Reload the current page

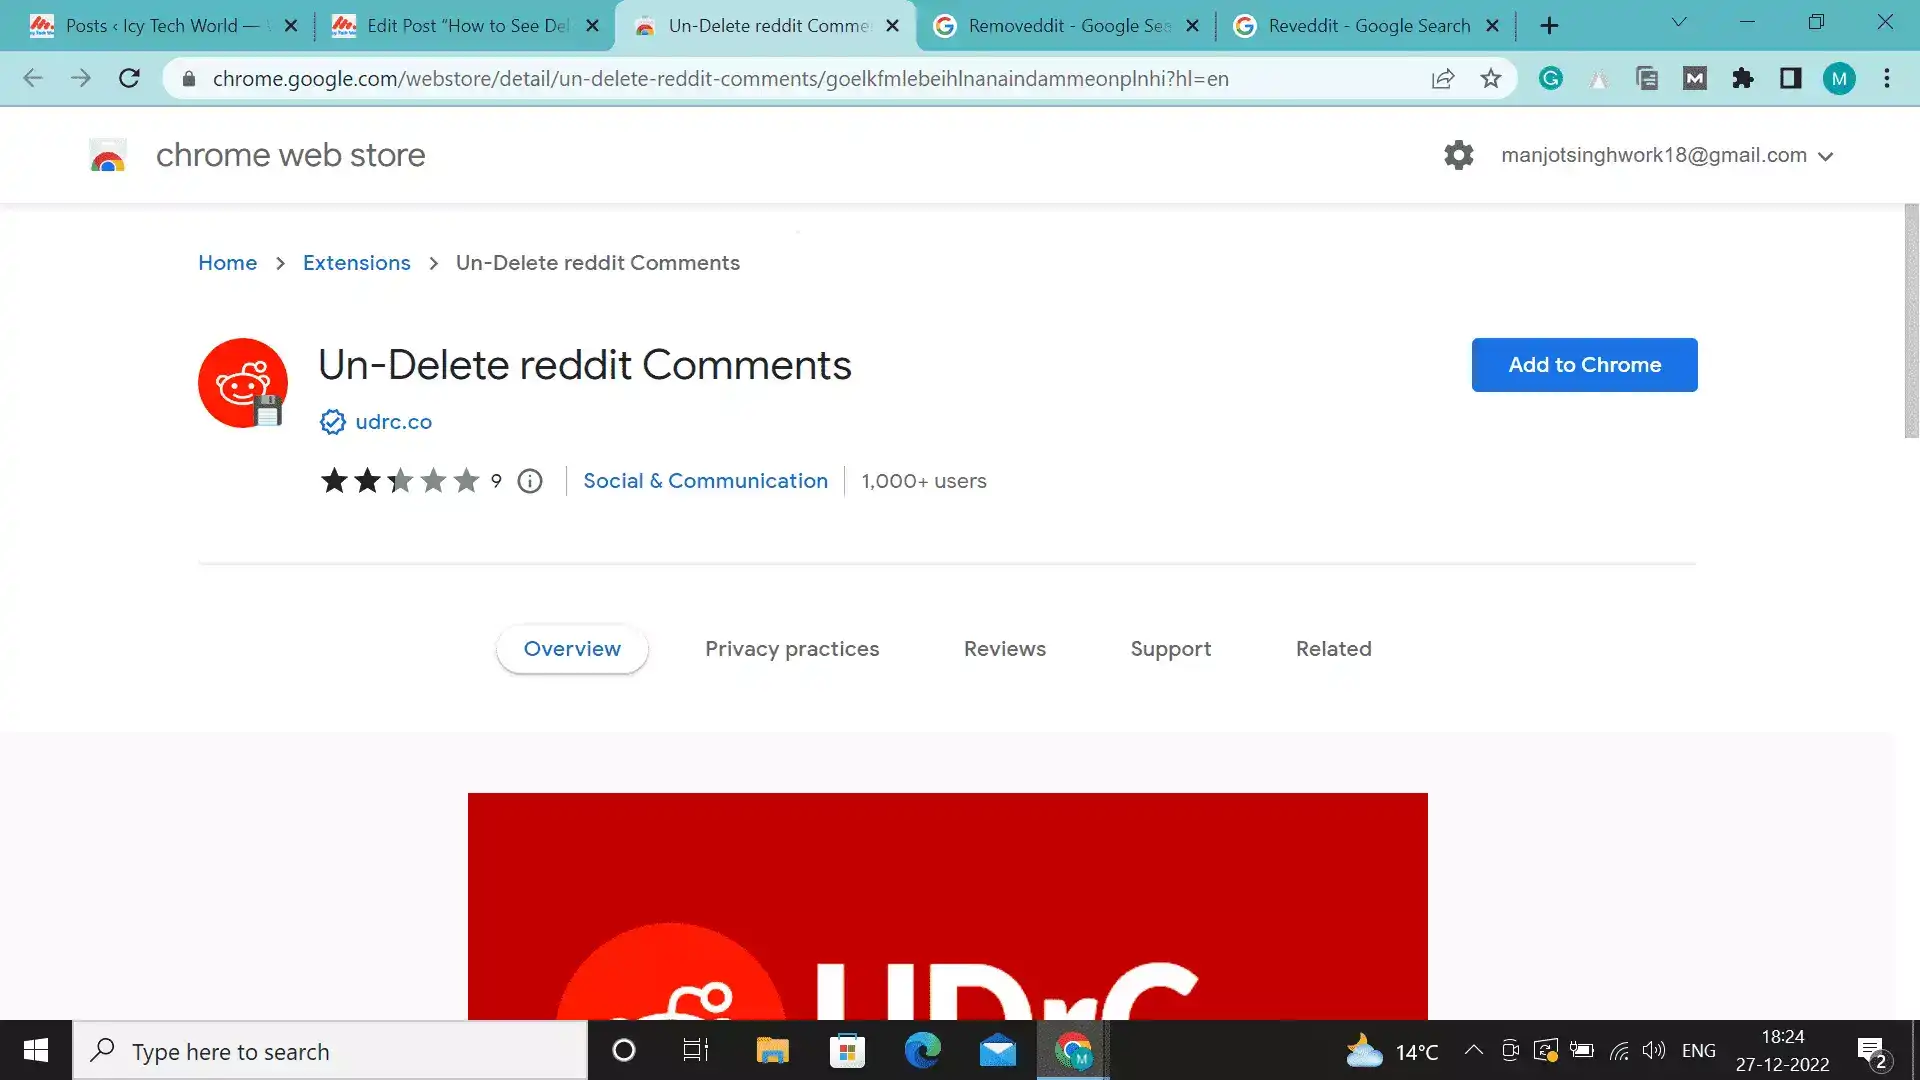tap(129, 78)
